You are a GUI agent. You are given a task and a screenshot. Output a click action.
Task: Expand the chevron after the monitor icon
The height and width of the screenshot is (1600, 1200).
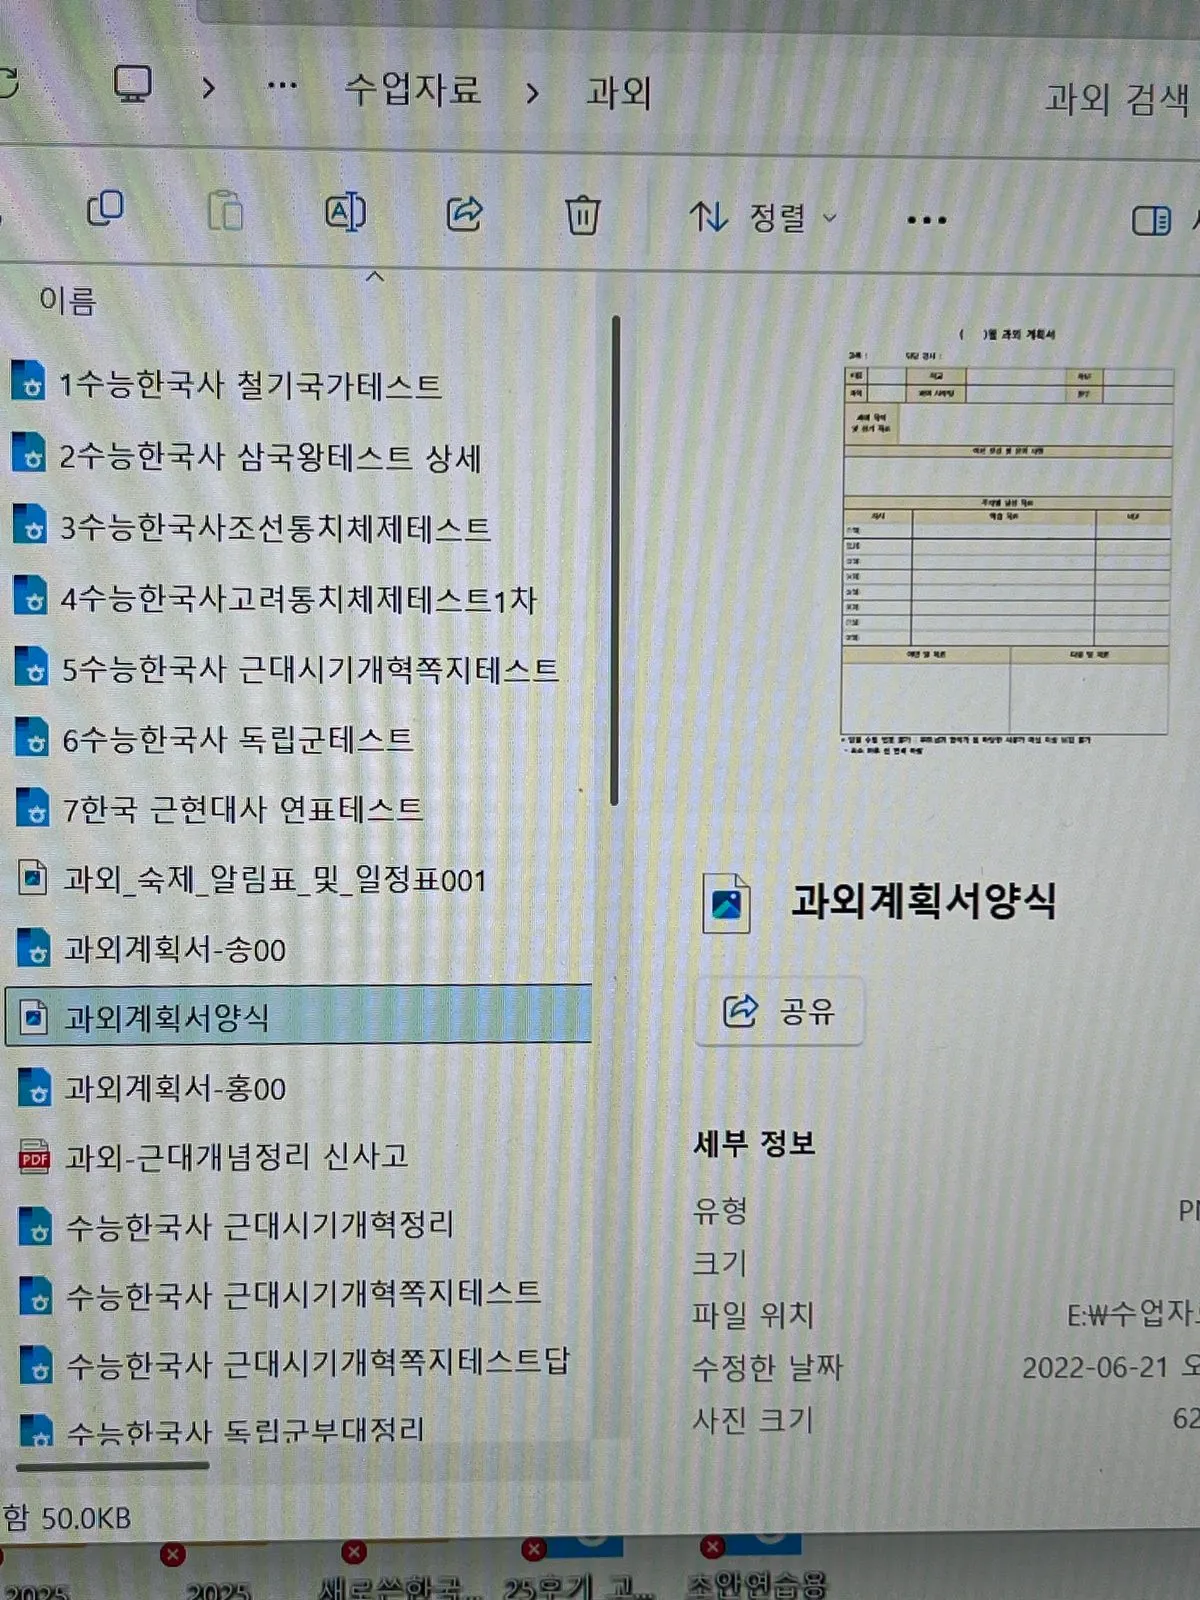tap(208, 88)
